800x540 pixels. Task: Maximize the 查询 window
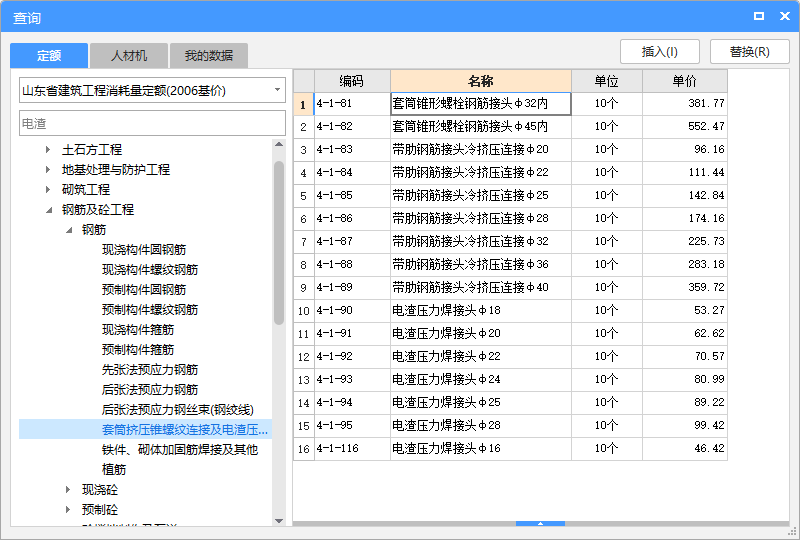pos(759,16)
